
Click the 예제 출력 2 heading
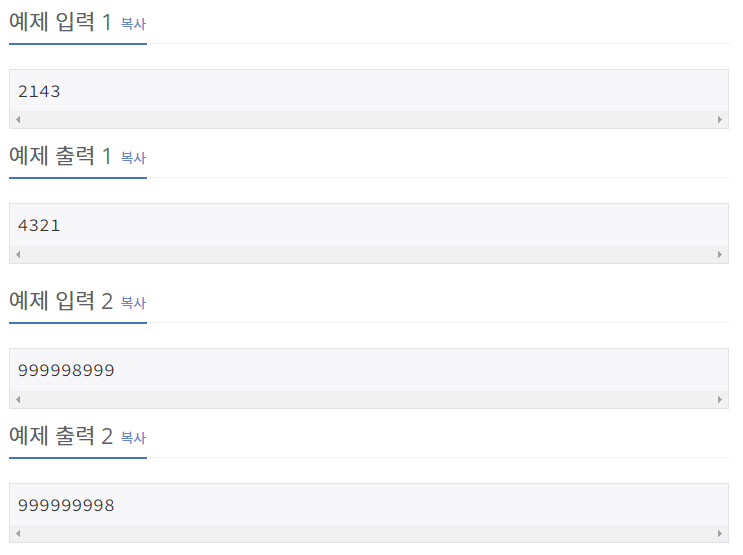coord(61,436)
